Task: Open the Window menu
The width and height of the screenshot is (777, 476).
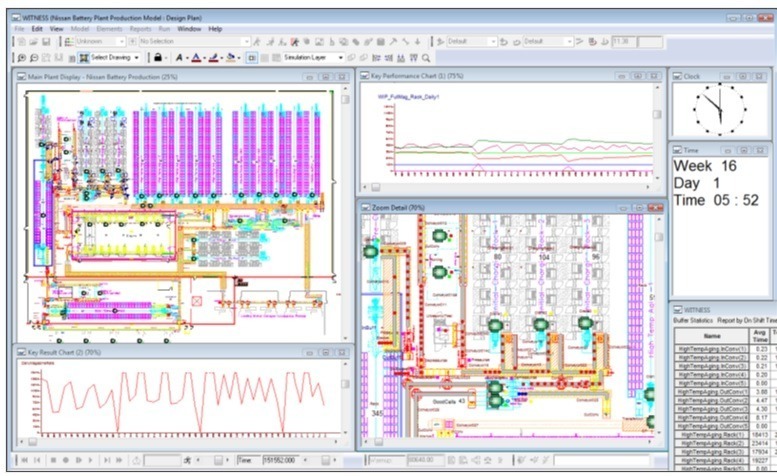Action: 189,29
